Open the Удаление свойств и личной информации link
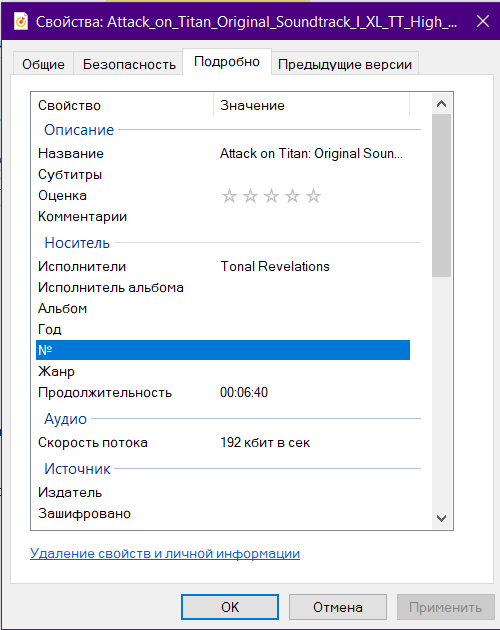The width and height of the screenshot is (500, 630). (165, 553)
